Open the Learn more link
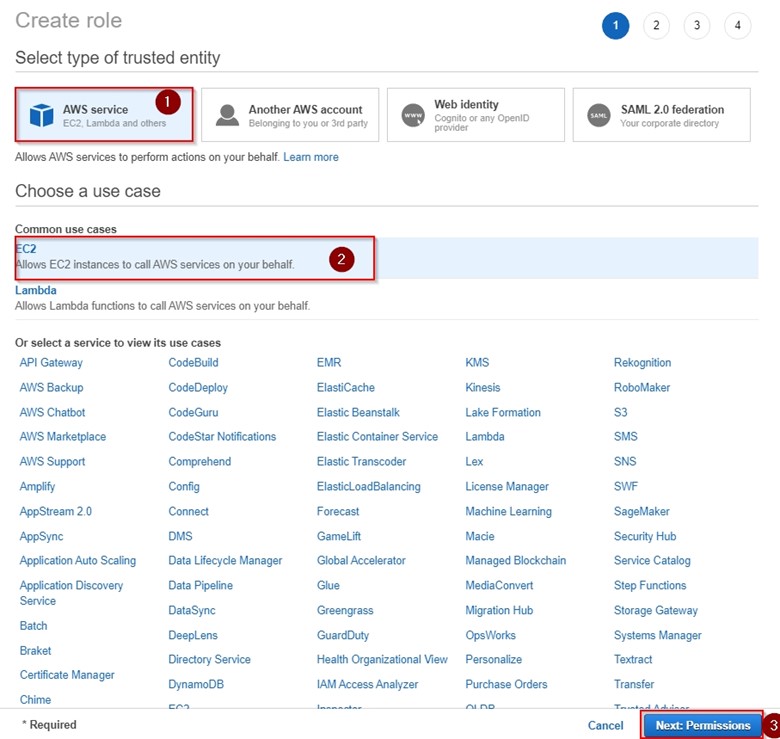780x739 pixels. coord(311,157)
